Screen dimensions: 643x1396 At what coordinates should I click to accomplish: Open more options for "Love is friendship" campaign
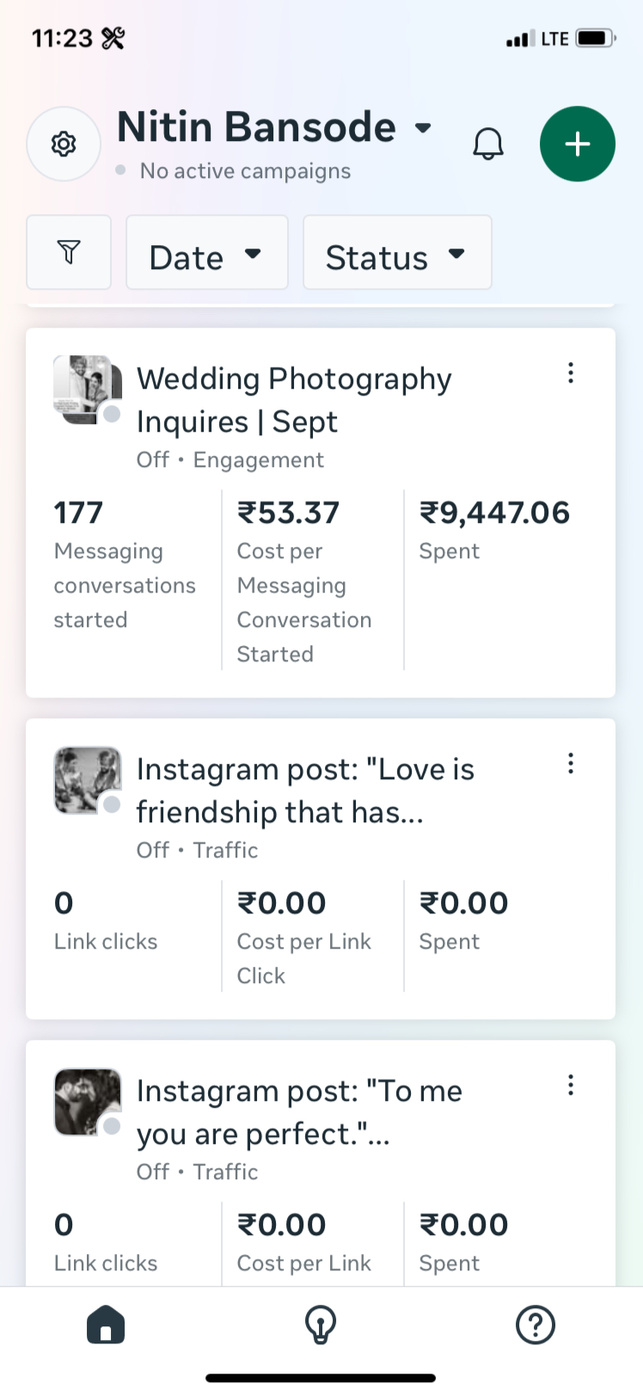point(570,764)
